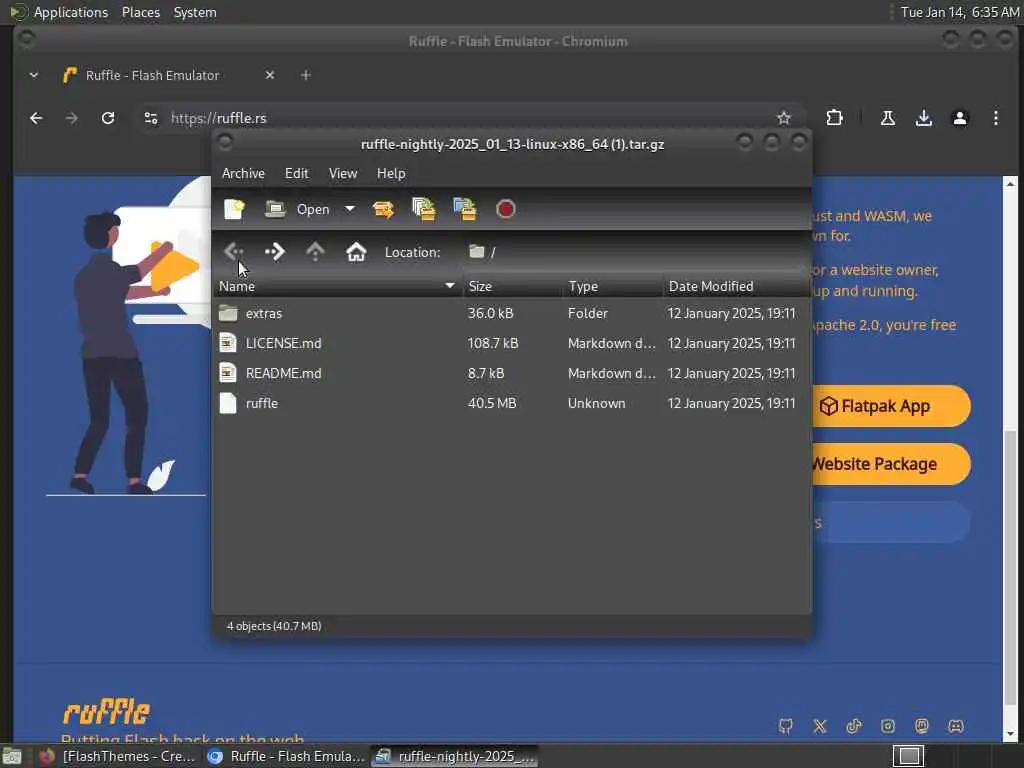Click the Location path field
This screenshot has width=1024, height=768.
(x=633, y=252)
